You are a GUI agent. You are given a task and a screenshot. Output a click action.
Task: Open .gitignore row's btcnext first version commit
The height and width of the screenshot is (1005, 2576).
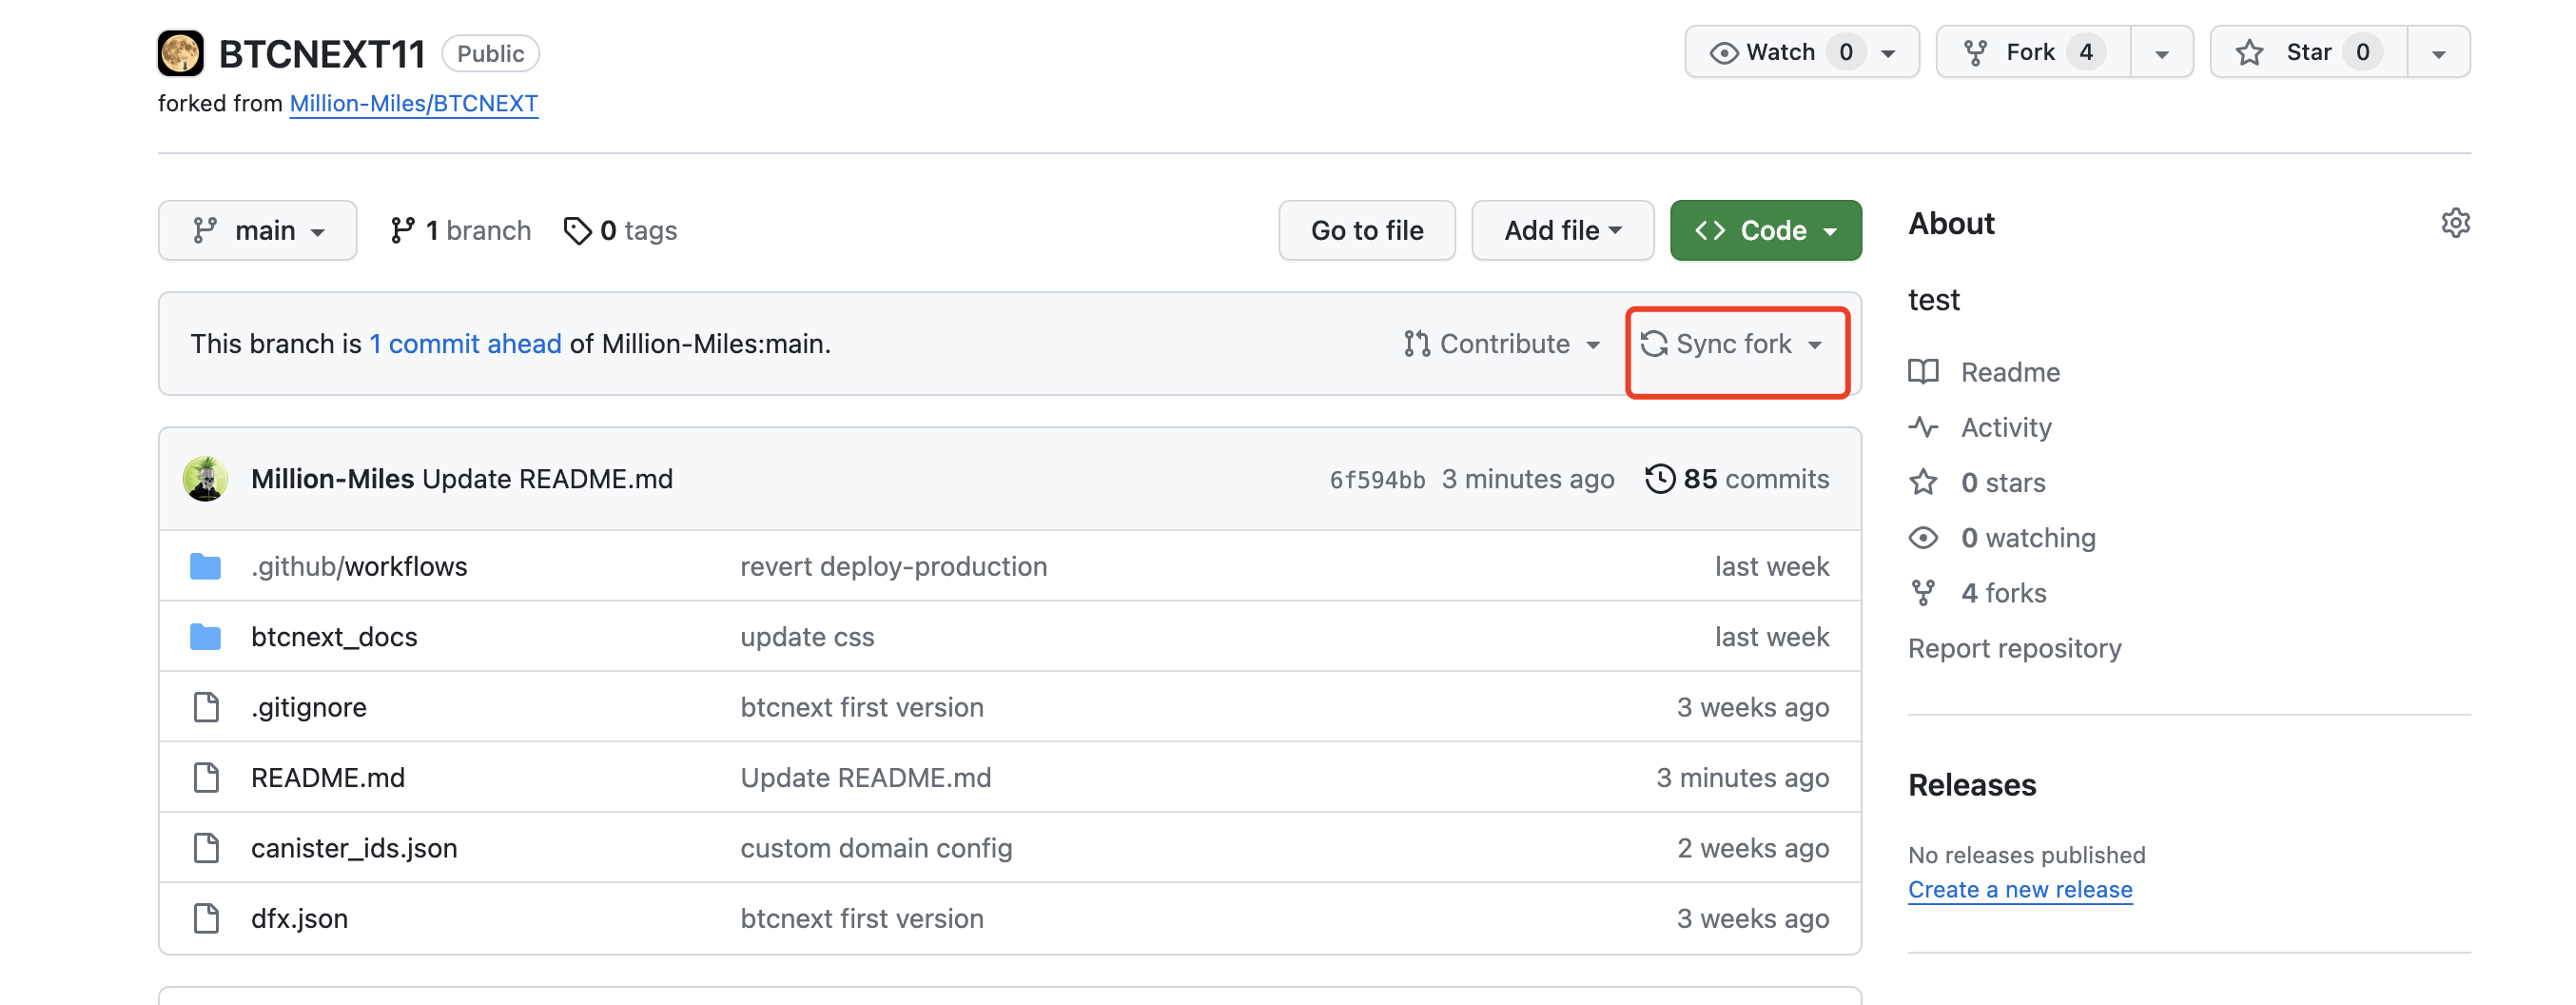point(861,707)
